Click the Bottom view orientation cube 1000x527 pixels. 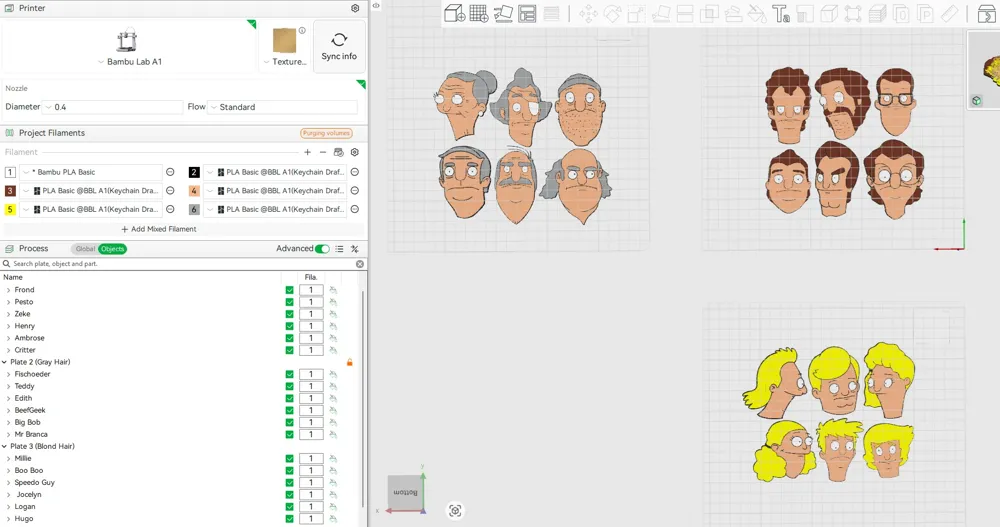pyautogui.click(x=405, y=492)
